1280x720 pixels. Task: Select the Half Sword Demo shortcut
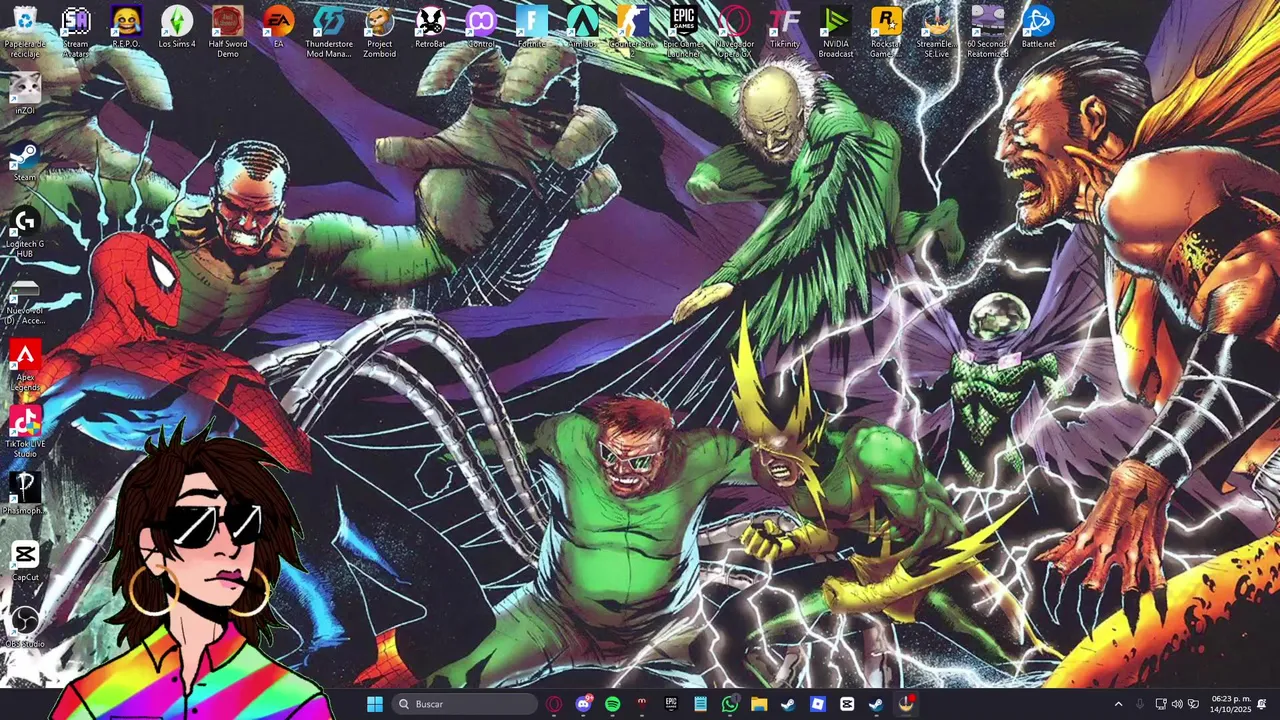pyautogui.click(x=228, y=31)
